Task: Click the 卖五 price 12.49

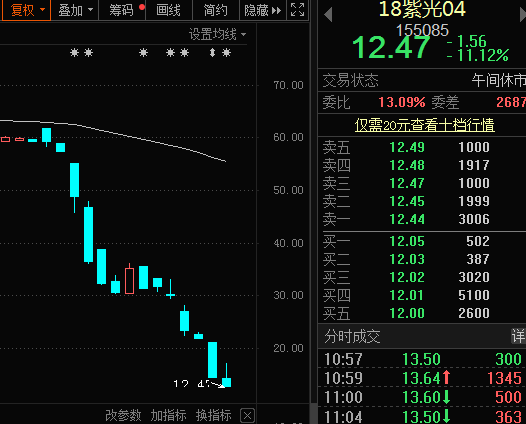Action: pos(407,147)
